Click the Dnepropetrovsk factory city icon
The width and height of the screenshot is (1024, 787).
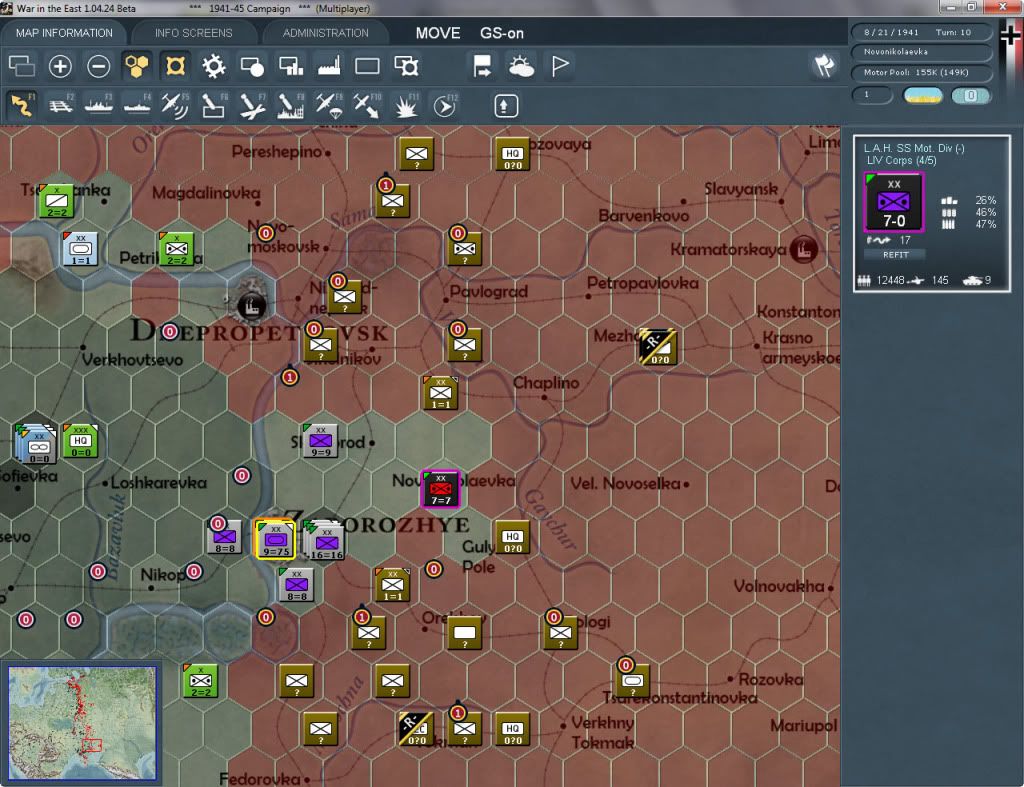tap(250, 305)
